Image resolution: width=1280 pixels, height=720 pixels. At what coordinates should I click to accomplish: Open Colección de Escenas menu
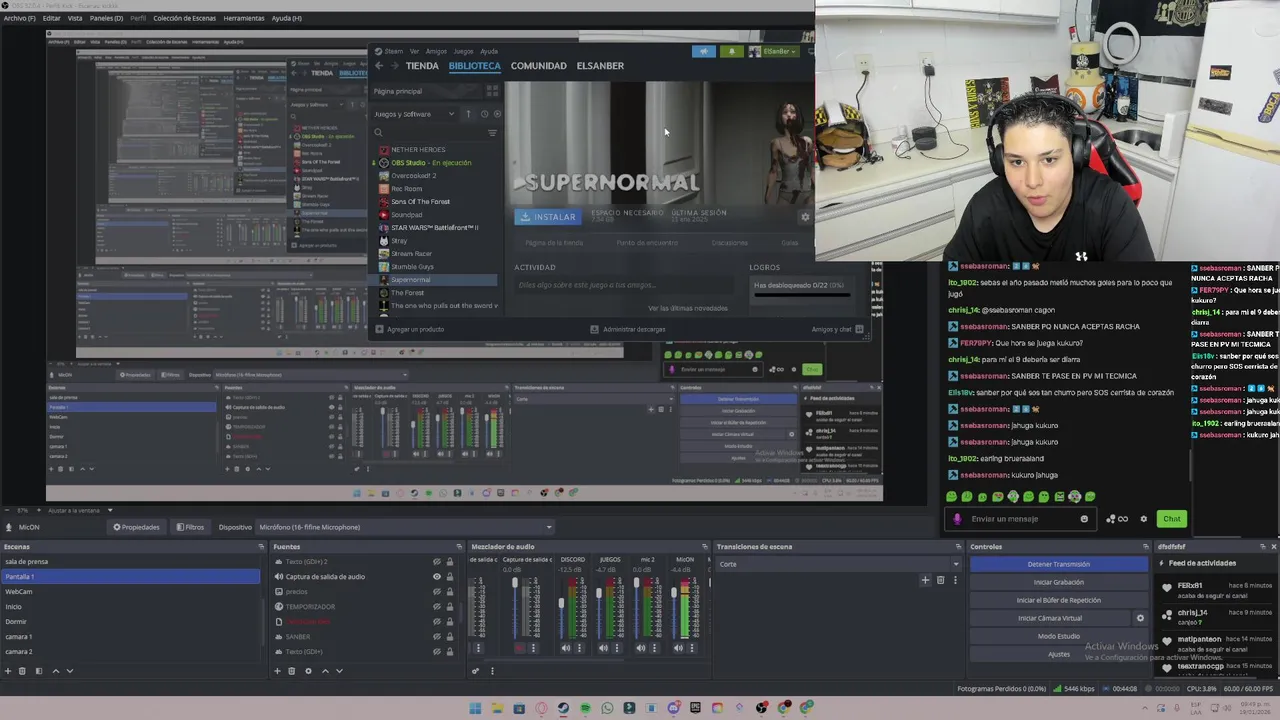(183, 18)
